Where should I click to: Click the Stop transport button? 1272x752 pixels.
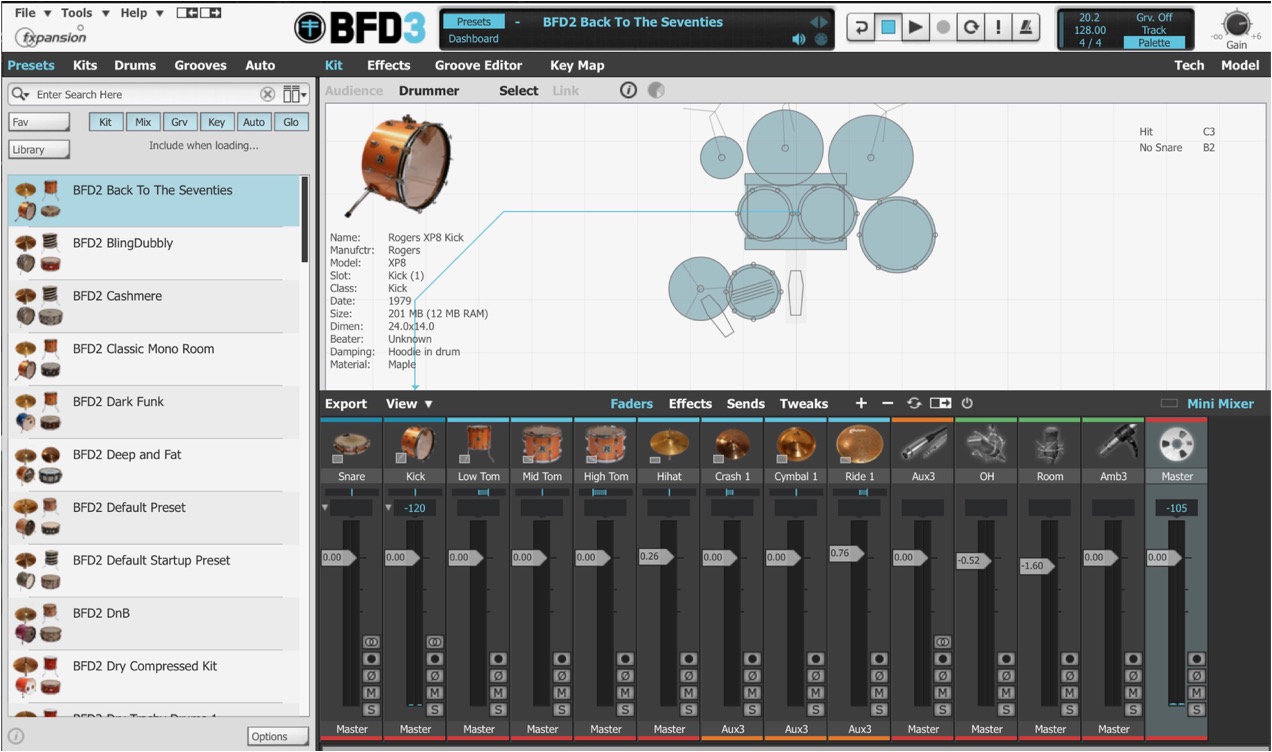[x=887, y=27]
